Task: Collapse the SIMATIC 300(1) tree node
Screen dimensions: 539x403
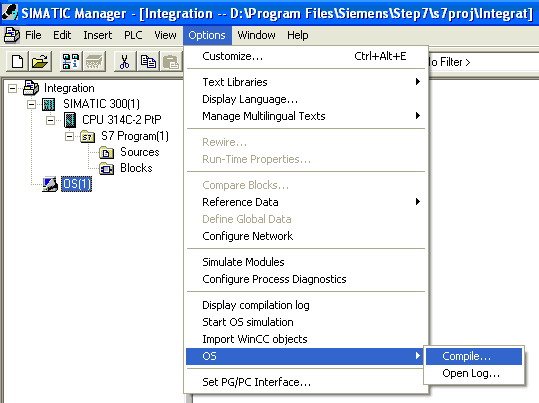Action: 31,104
